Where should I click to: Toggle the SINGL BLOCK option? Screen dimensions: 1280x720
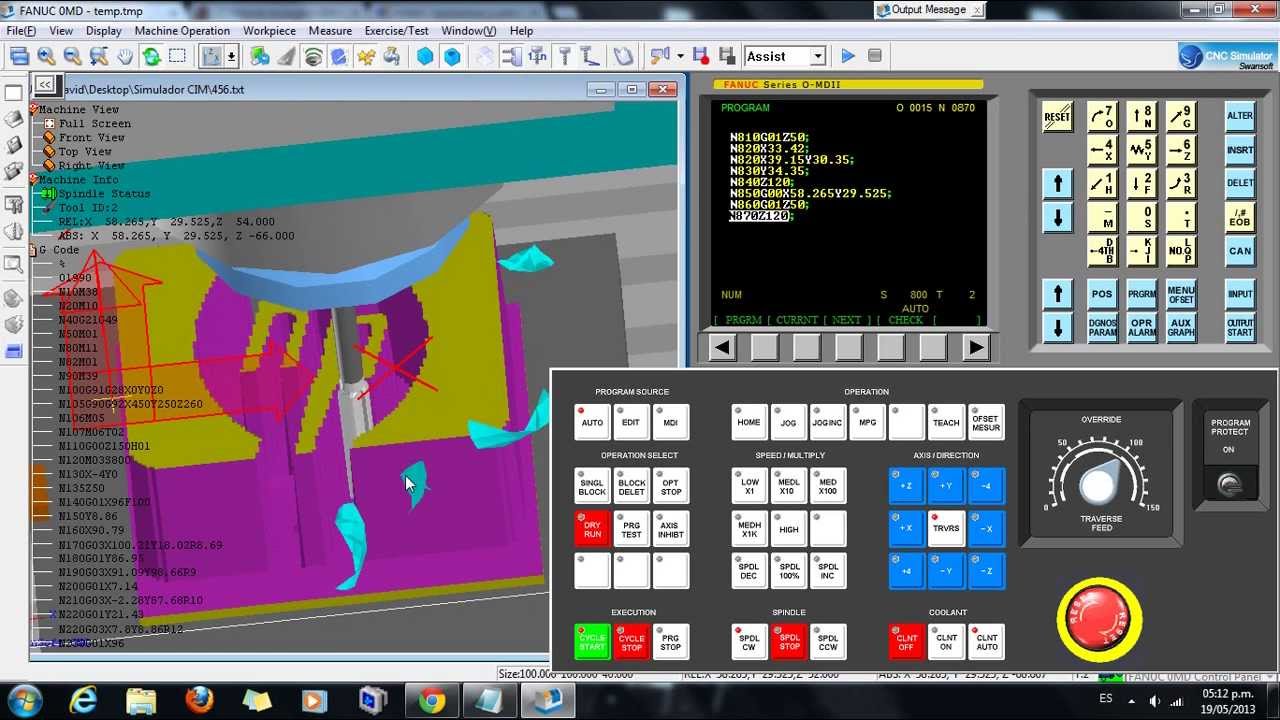tap(592, 486)
